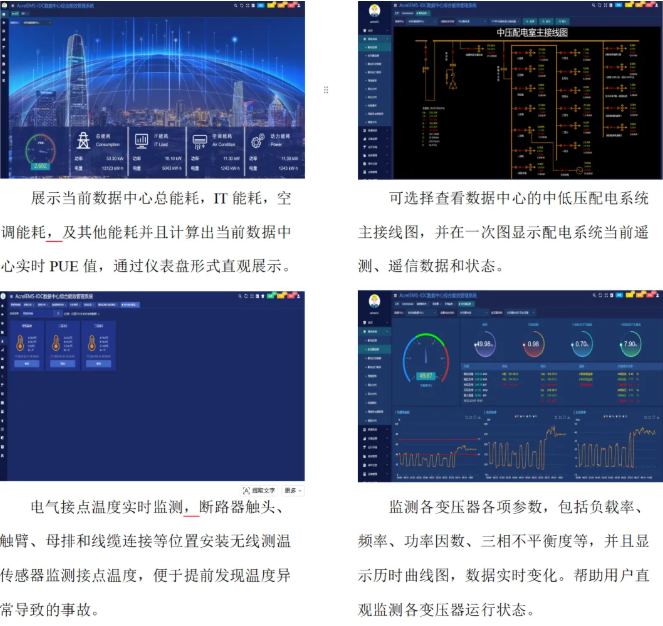Select the temperature monitoring screenshot image
Image resolution: width=663 pixels, height=626 pixels.
(x=152, y=386)
